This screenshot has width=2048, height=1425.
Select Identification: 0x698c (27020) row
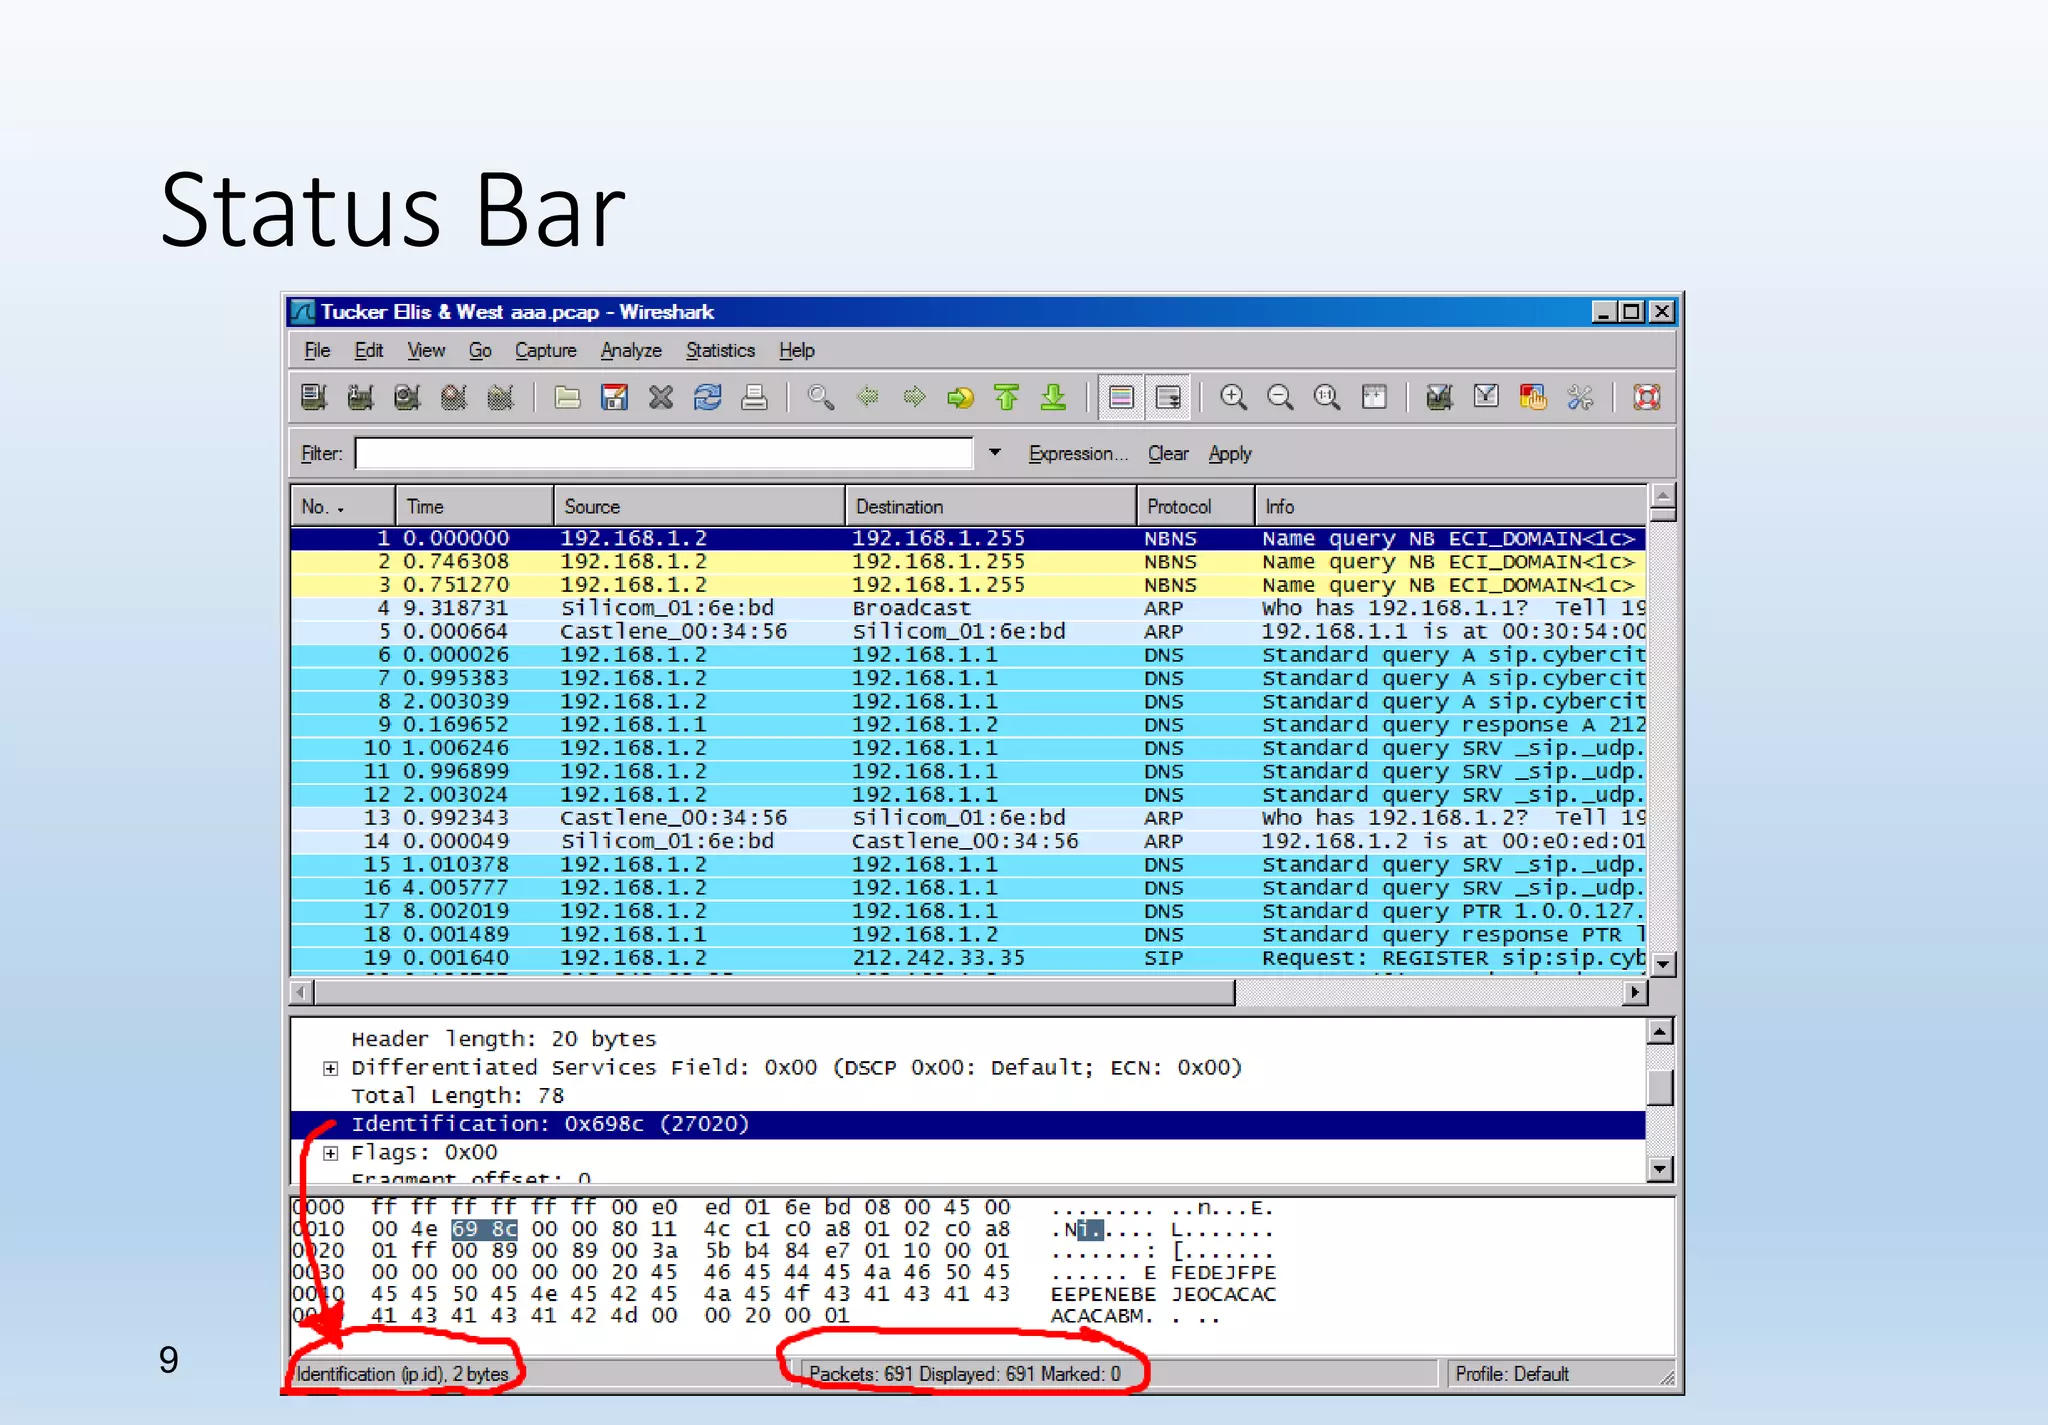(x=968, y=1124)
